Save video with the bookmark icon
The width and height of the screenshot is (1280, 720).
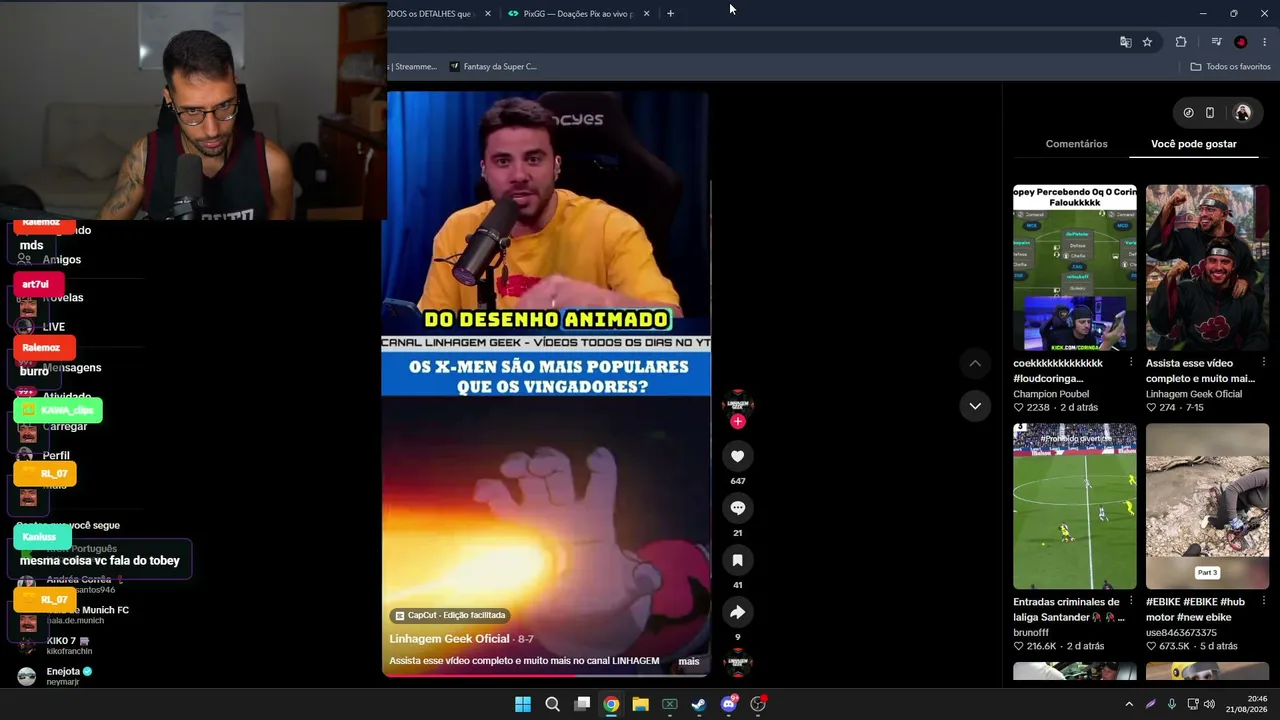pos(738,560)
